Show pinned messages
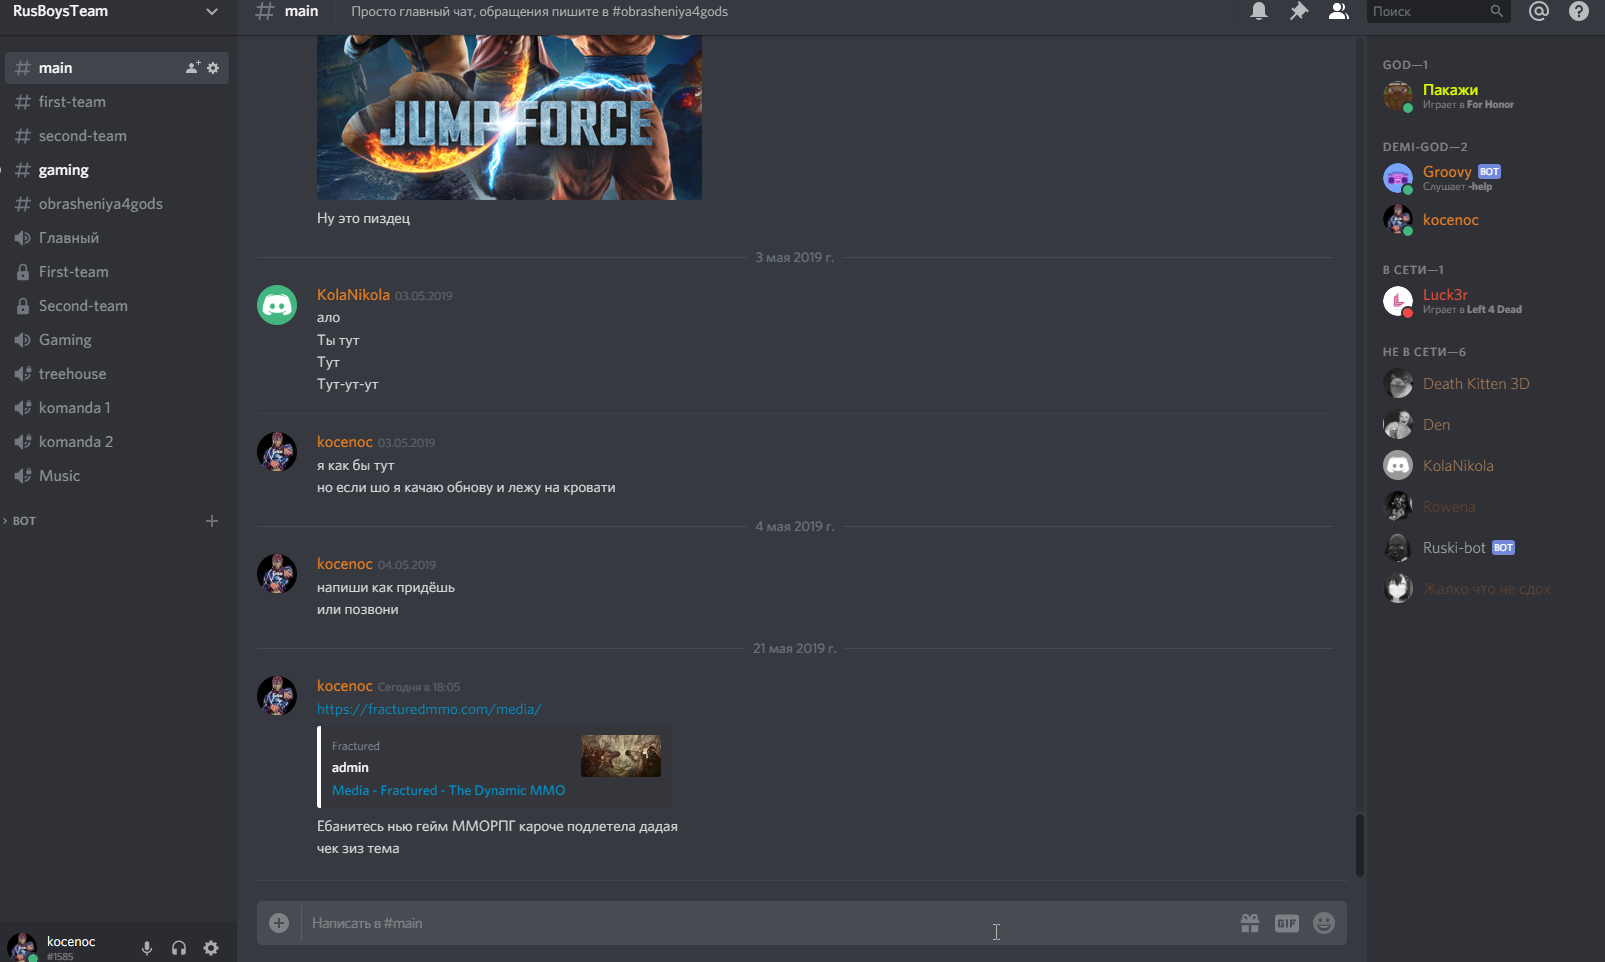 [1299, 11]
